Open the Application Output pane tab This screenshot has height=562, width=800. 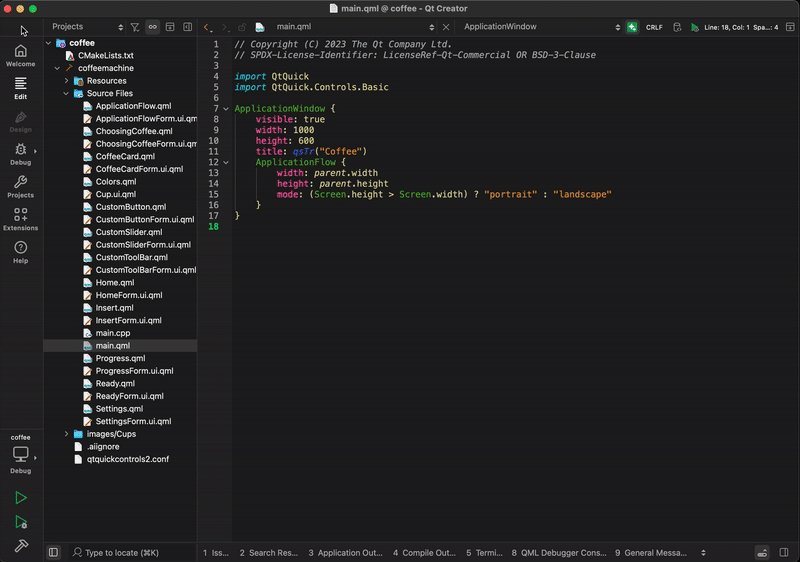click(345, 552)
